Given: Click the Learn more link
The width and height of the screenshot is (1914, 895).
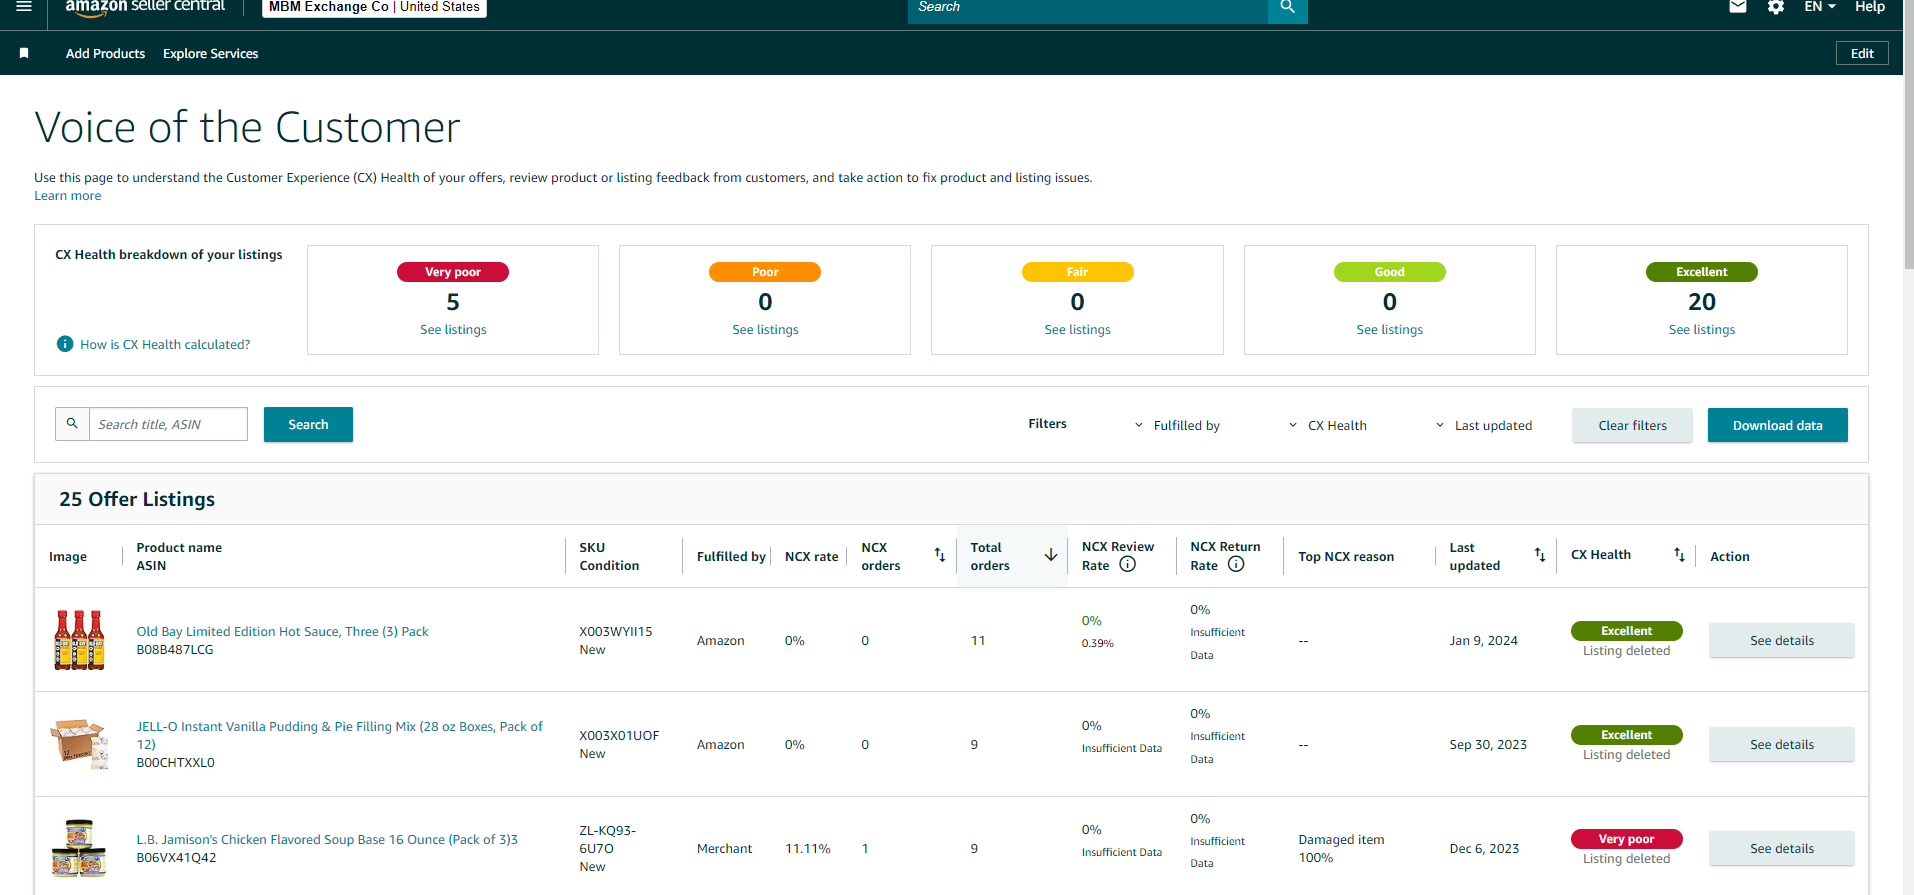Looking at the screenshot, I should coord(68,196).
